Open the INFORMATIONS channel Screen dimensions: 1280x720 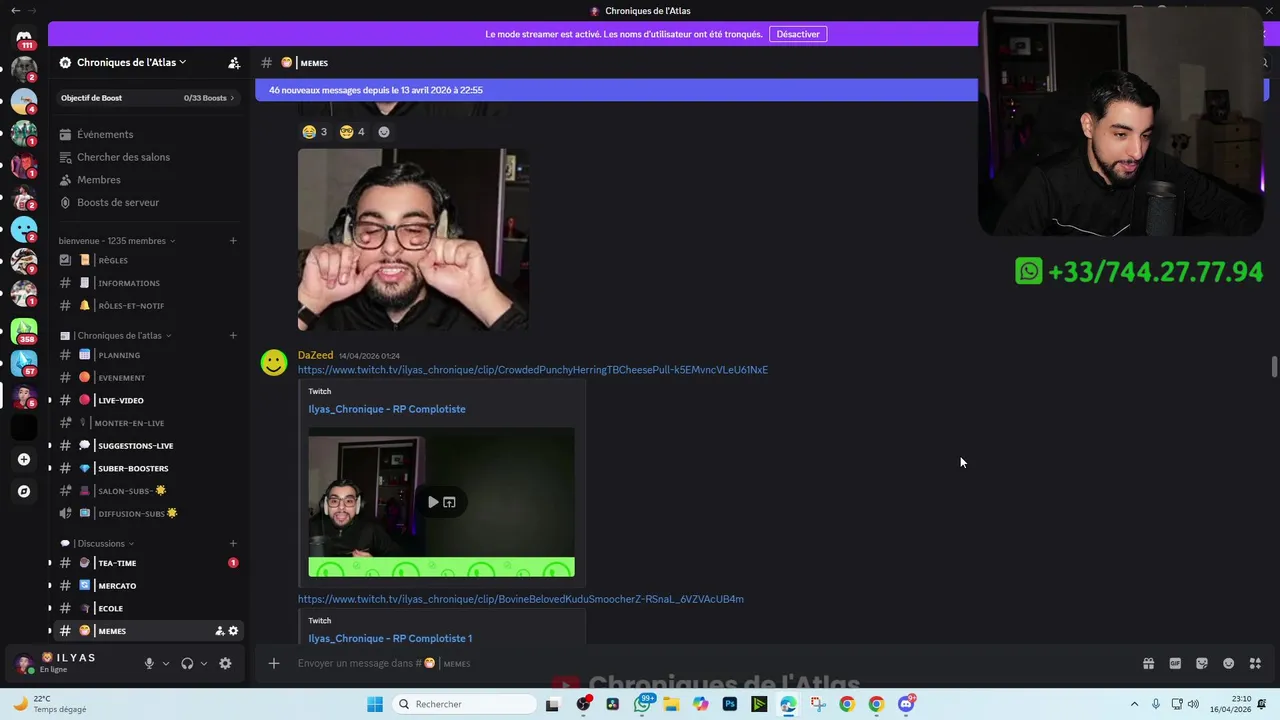pyautogui.click(x=148, y=283)
